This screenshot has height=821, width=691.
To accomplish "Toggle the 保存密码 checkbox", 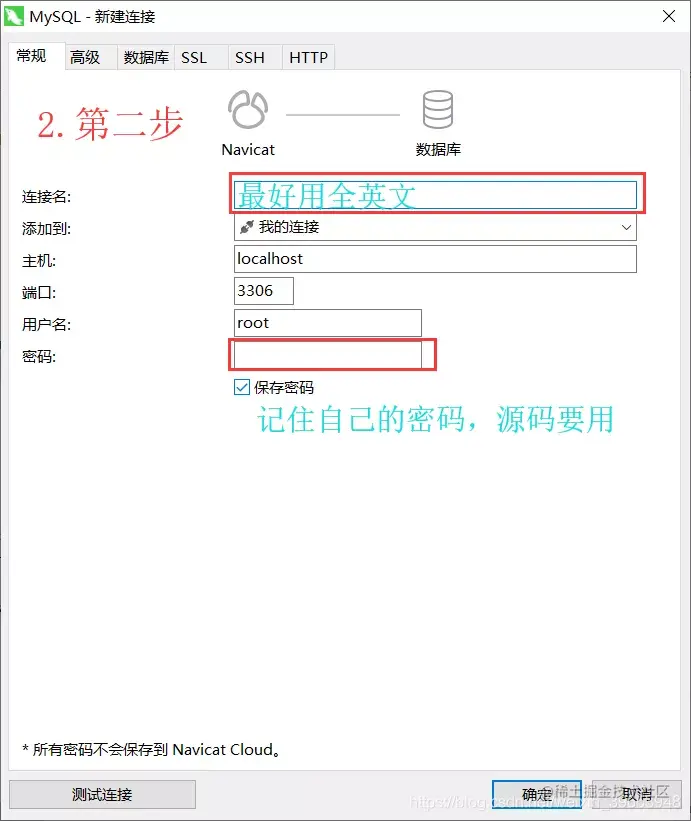I will tap(242, 387).
